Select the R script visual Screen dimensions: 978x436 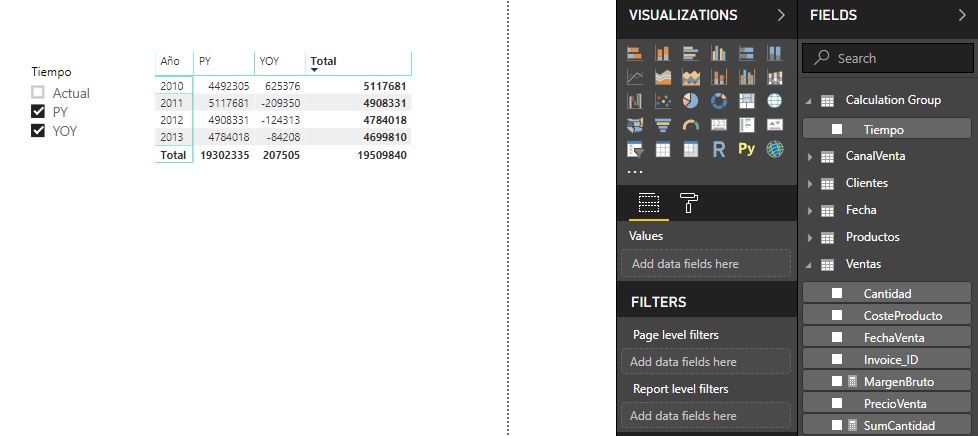[x=719, y=150]
